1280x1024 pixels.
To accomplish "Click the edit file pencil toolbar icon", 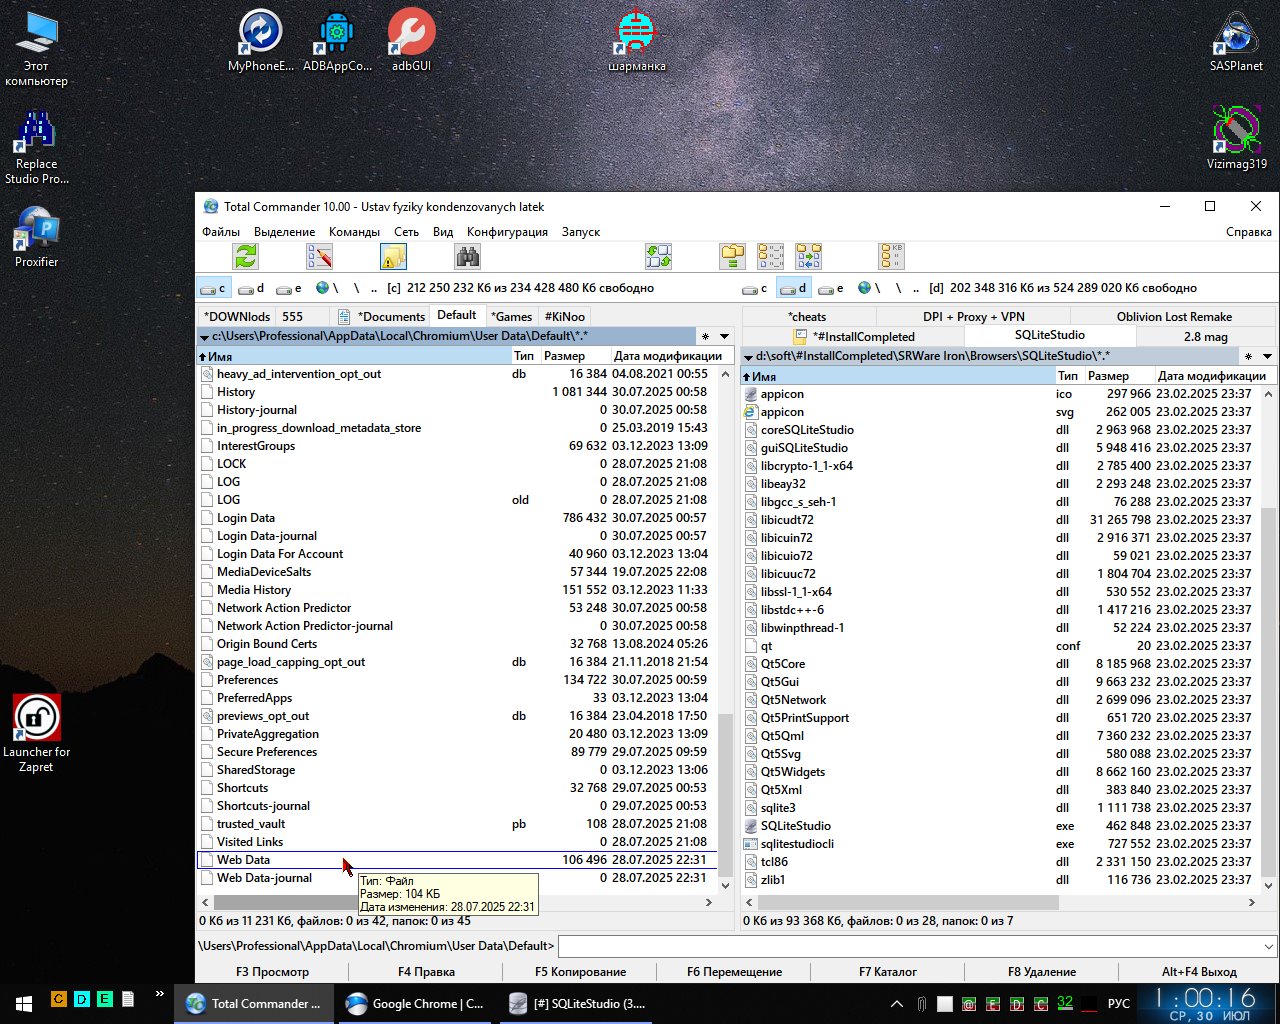I will coord(319,257).
